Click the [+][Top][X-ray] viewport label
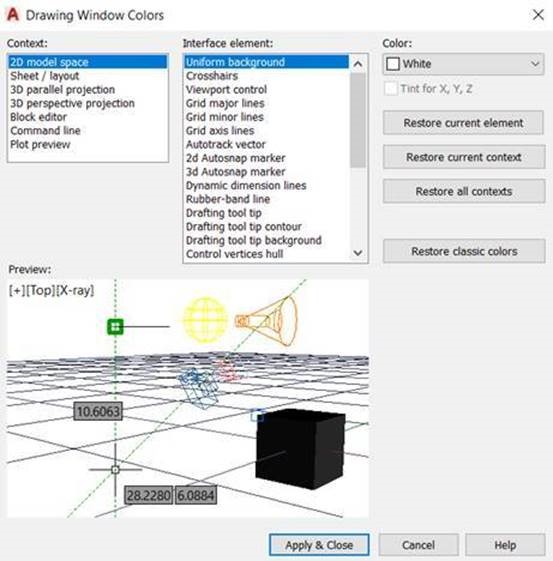Image resolution: width=553 pixels, height=561 pixels. click(51, 290)
